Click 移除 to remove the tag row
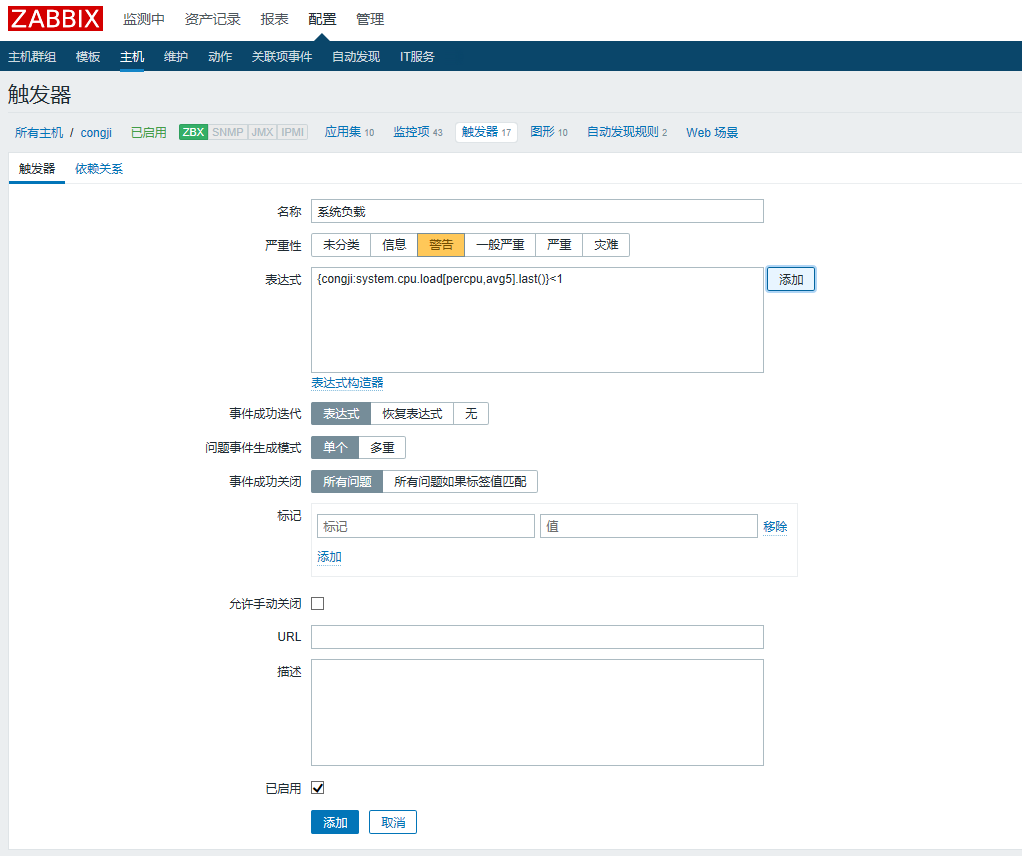 coord(775,526)
